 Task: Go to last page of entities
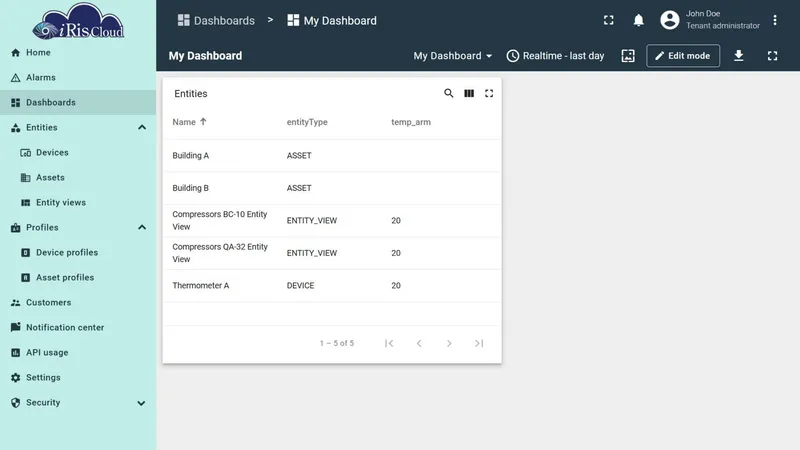click(x=479, y=343)
